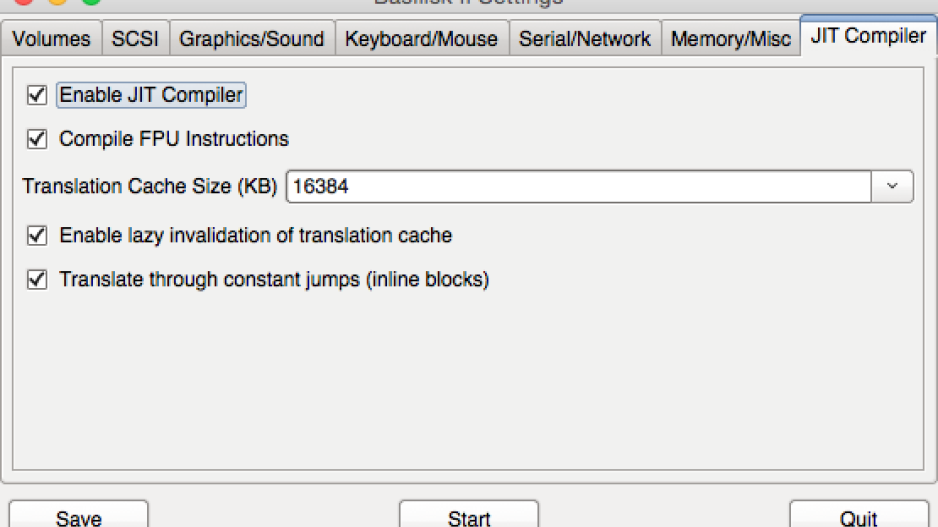Uncheck the Enable JIT Compiler checkbox
The height and width of the screenshot is (527, 938).
point(36,95)
